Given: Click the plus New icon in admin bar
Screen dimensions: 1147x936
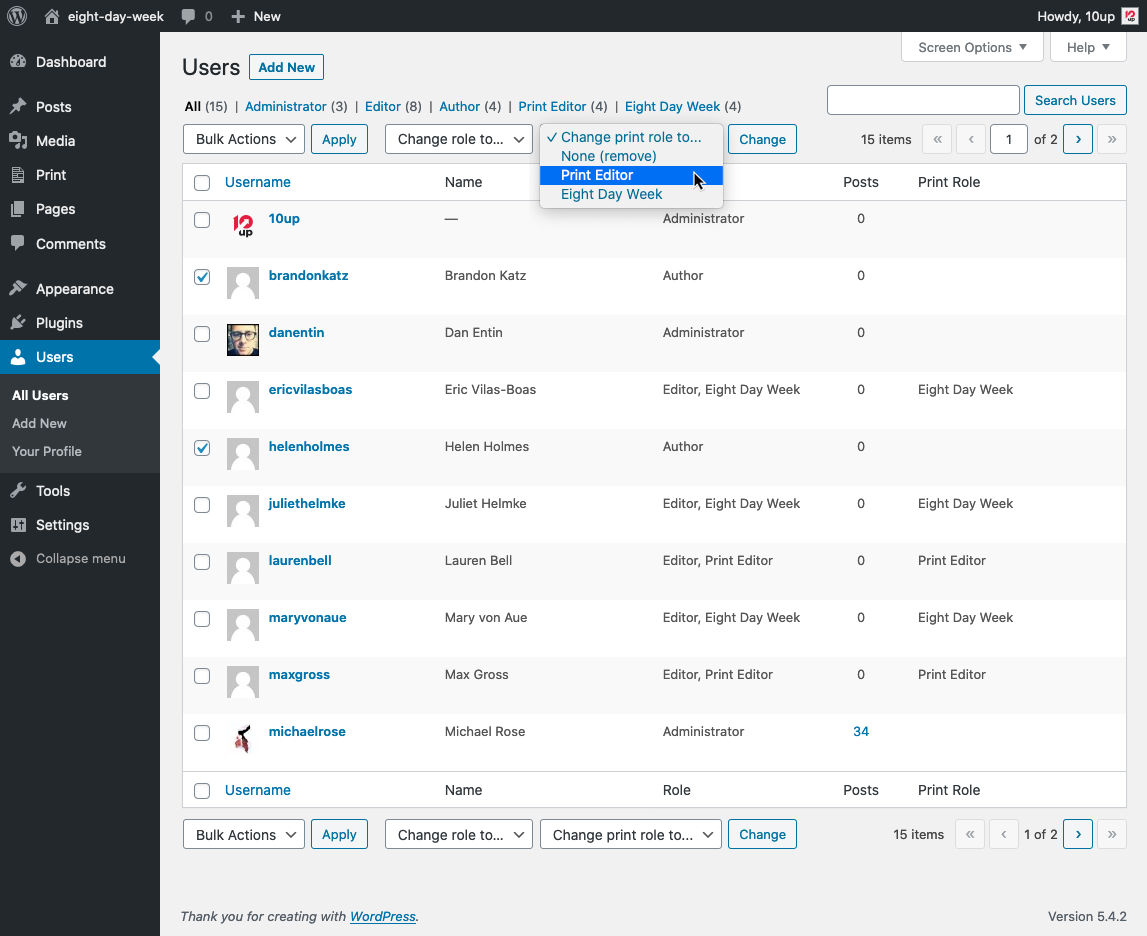Looking at the screenshot, I should [238, 16].
